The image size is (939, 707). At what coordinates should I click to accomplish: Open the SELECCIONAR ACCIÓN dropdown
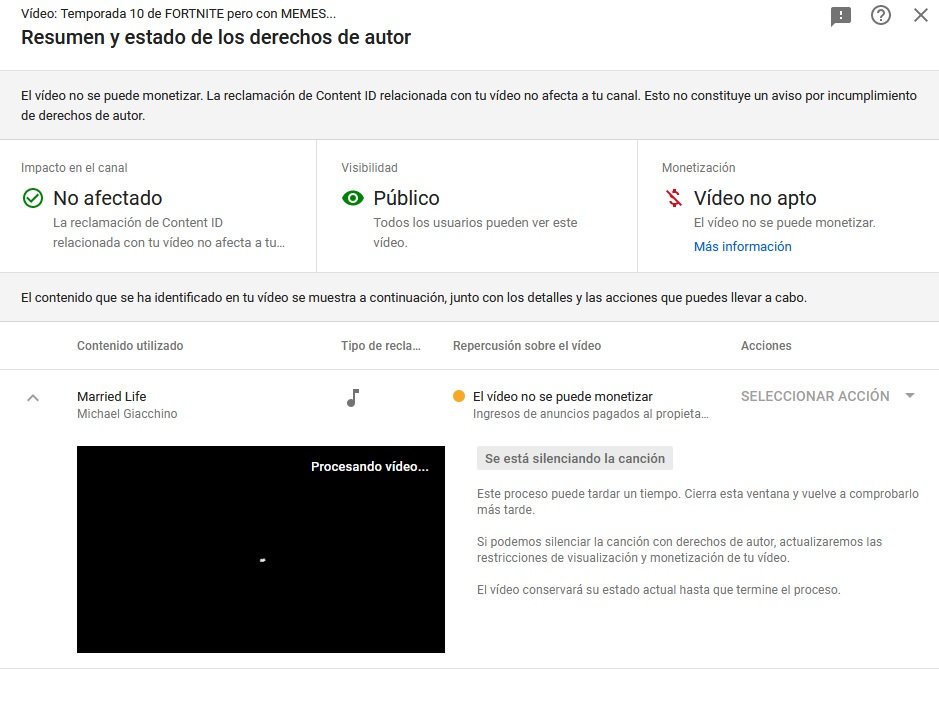click(828, 396)
